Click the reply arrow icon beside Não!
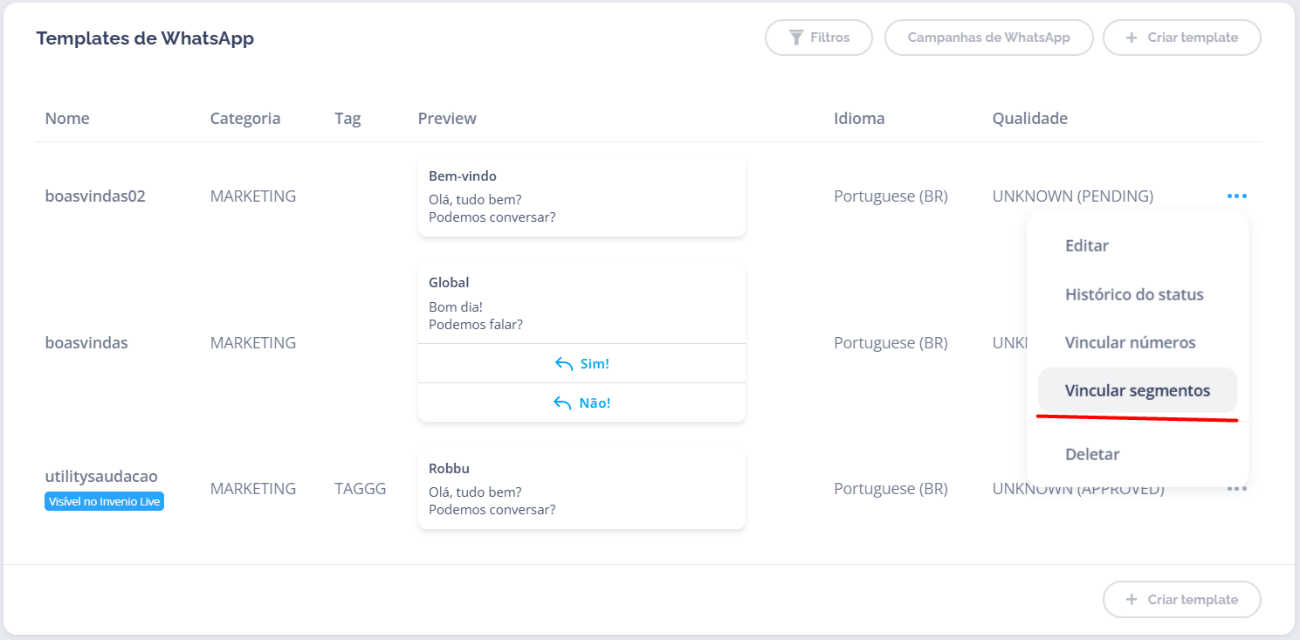 [563, 403]
